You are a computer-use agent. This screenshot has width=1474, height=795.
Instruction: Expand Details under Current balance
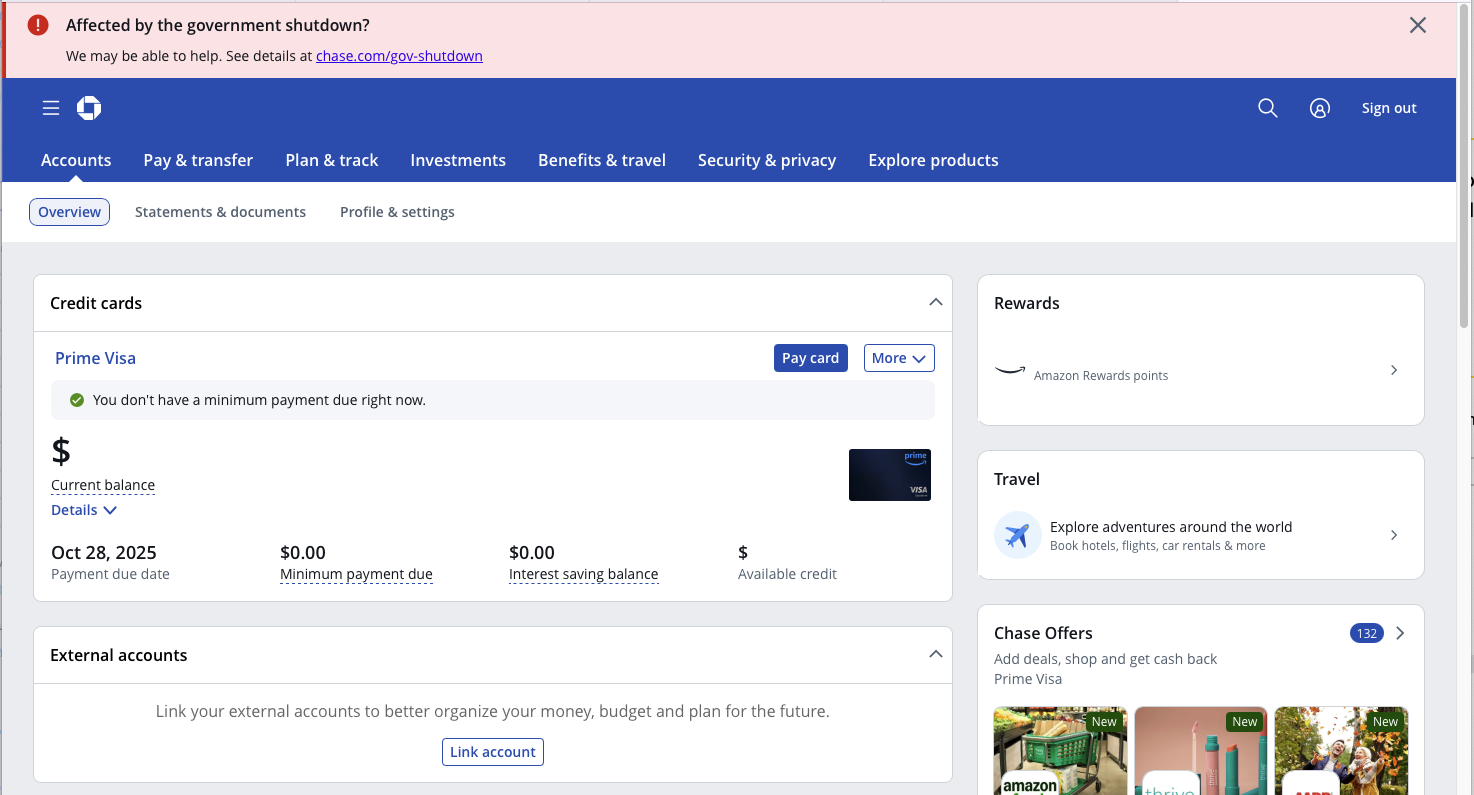(83, 509)
